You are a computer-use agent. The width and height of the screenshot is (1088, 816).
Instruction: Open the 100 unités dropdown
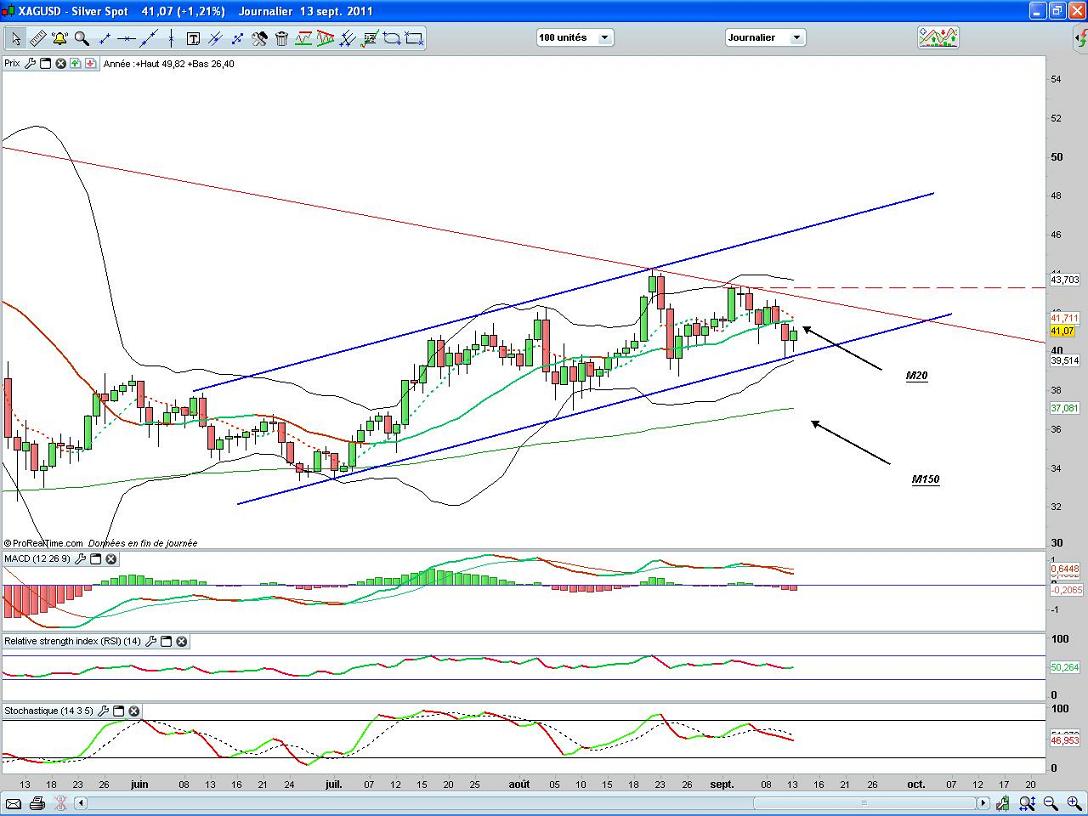(575, 38)
